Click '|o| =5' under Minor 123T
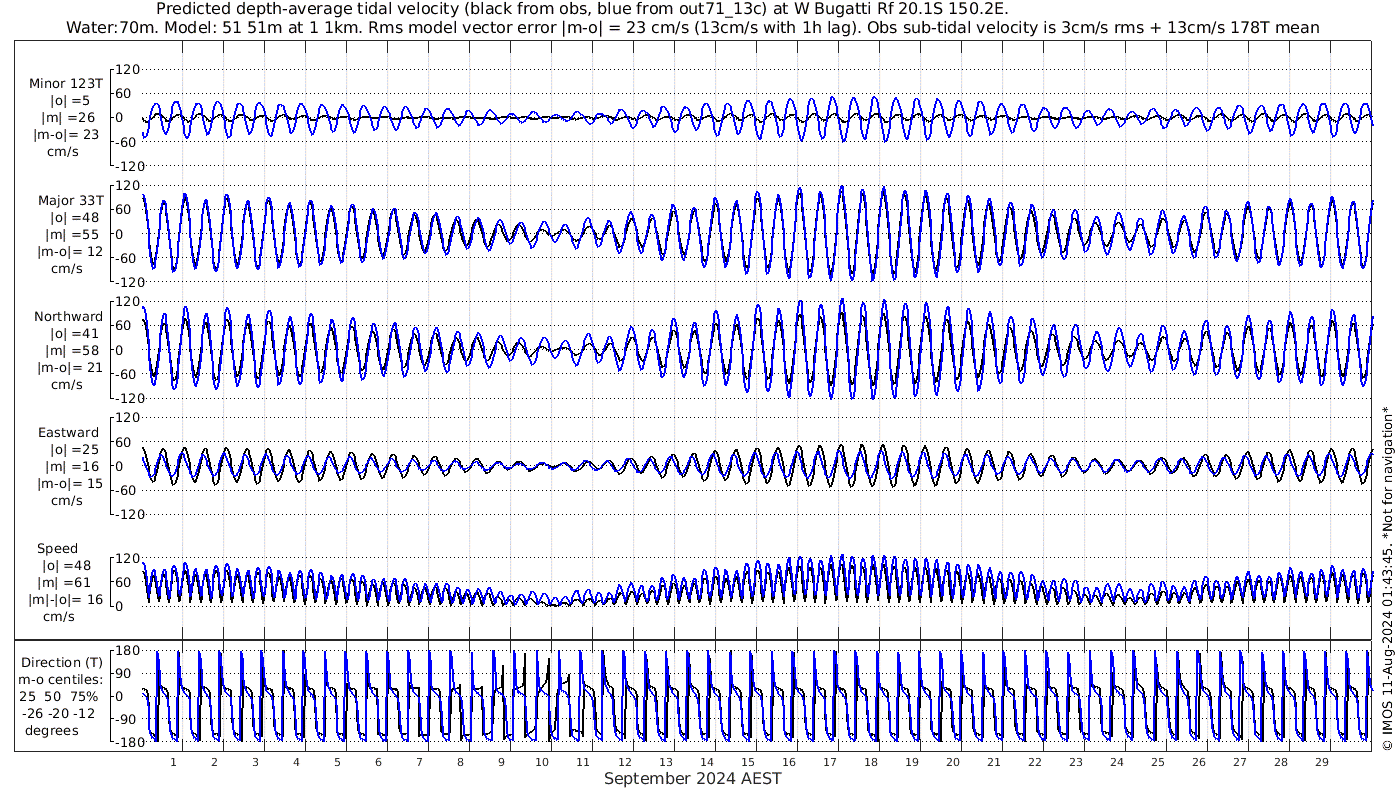 71,101
